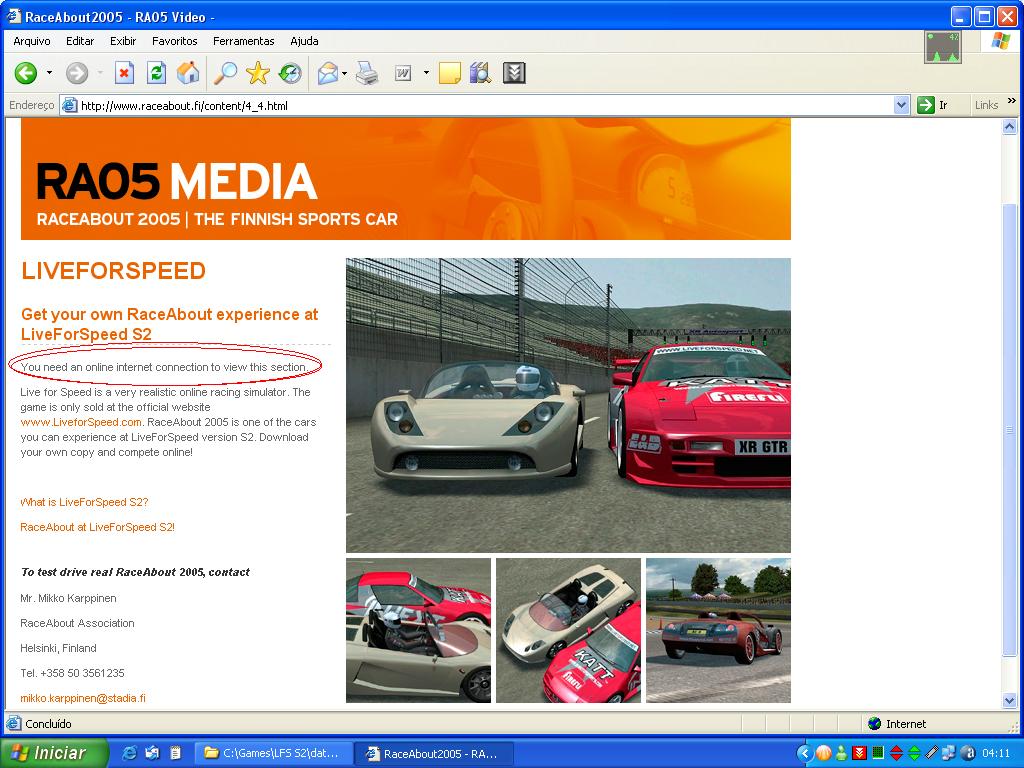
Task: Click the dark double-chevron download icon
Action: [x=515, y=73]
